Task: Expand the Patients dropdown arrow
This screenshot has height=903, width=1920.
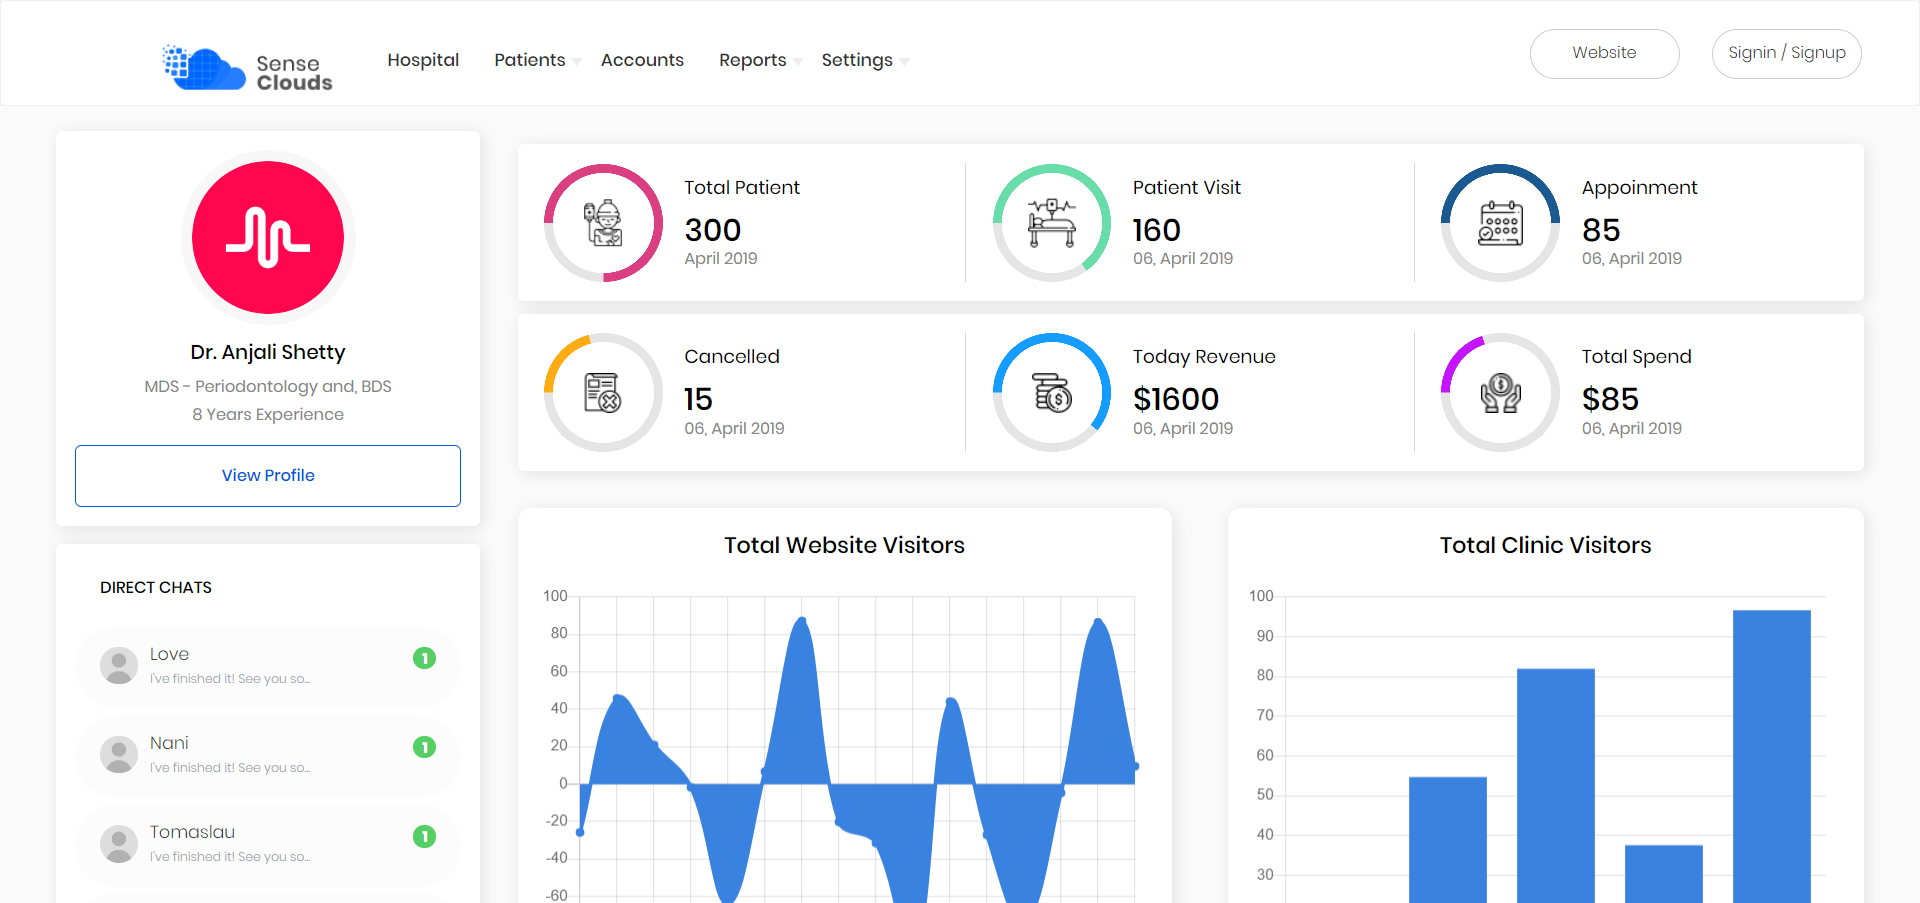Action: point(577,62)
